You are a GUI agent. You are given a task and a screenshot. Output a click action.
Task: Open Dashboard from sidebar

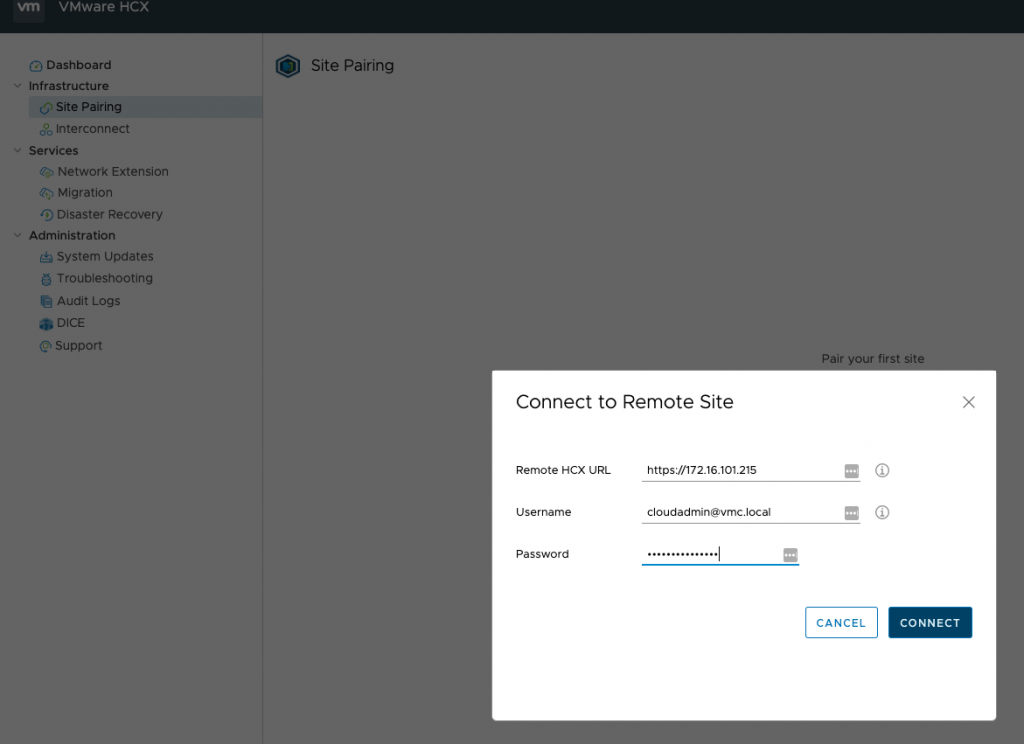pyautogui.click(x=78, y=65)
